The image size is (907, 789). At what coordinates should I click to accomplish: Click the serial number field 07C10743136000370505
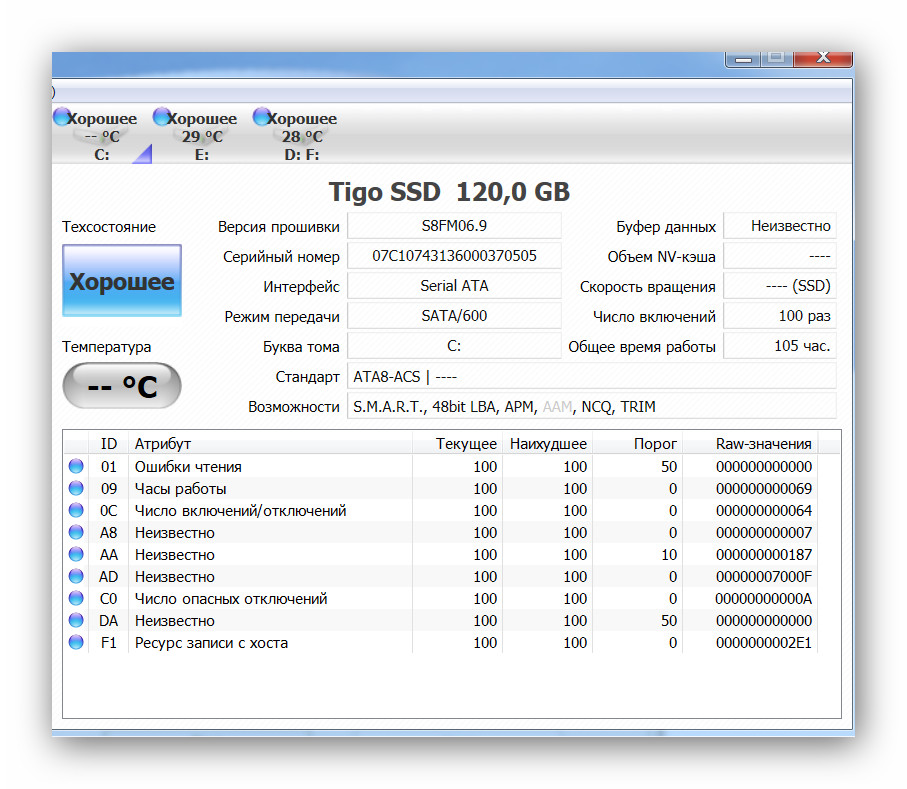[454, 256]
